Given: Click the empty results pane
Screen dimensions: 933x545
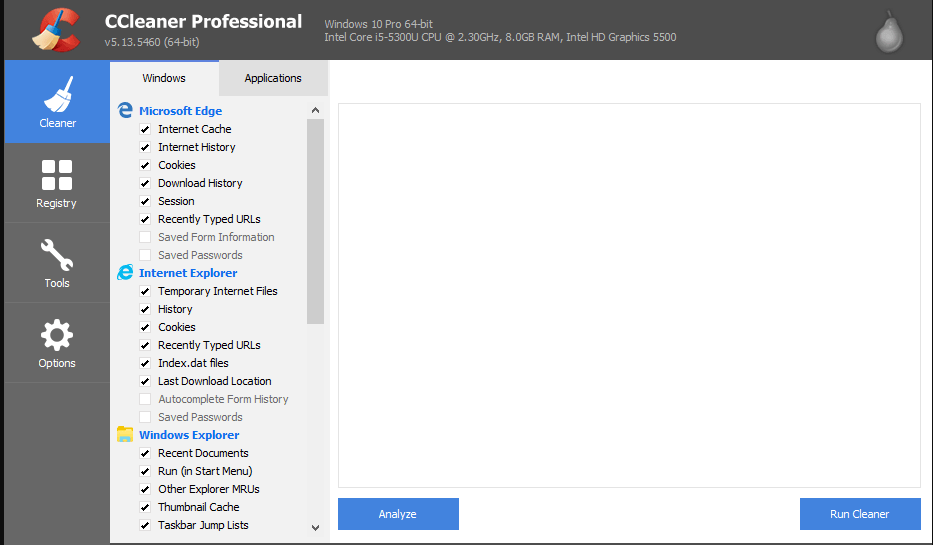Looking at the screenshot, I should tap(629, 296).
